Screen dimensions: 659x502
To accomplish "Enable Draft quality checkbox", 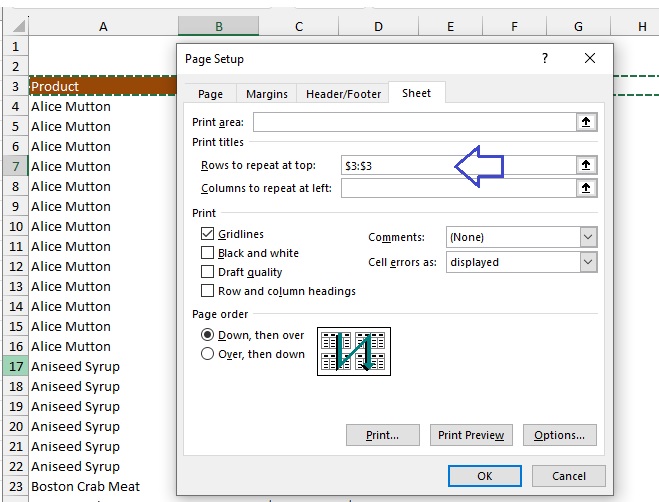I will coord(207,272).
